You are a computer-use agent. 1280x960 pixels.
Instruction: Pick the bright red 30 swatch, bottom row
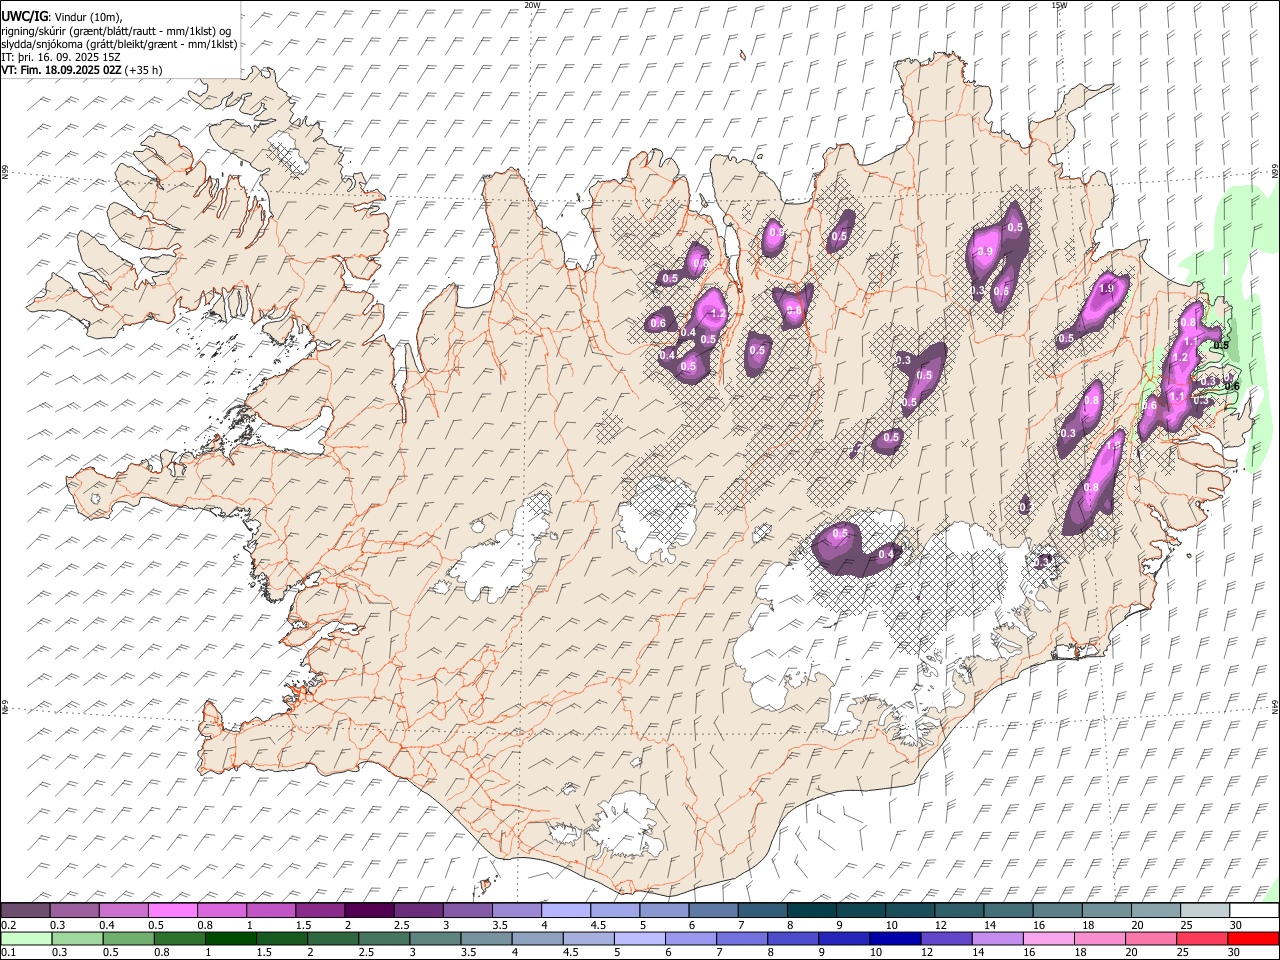point(1252,939)
